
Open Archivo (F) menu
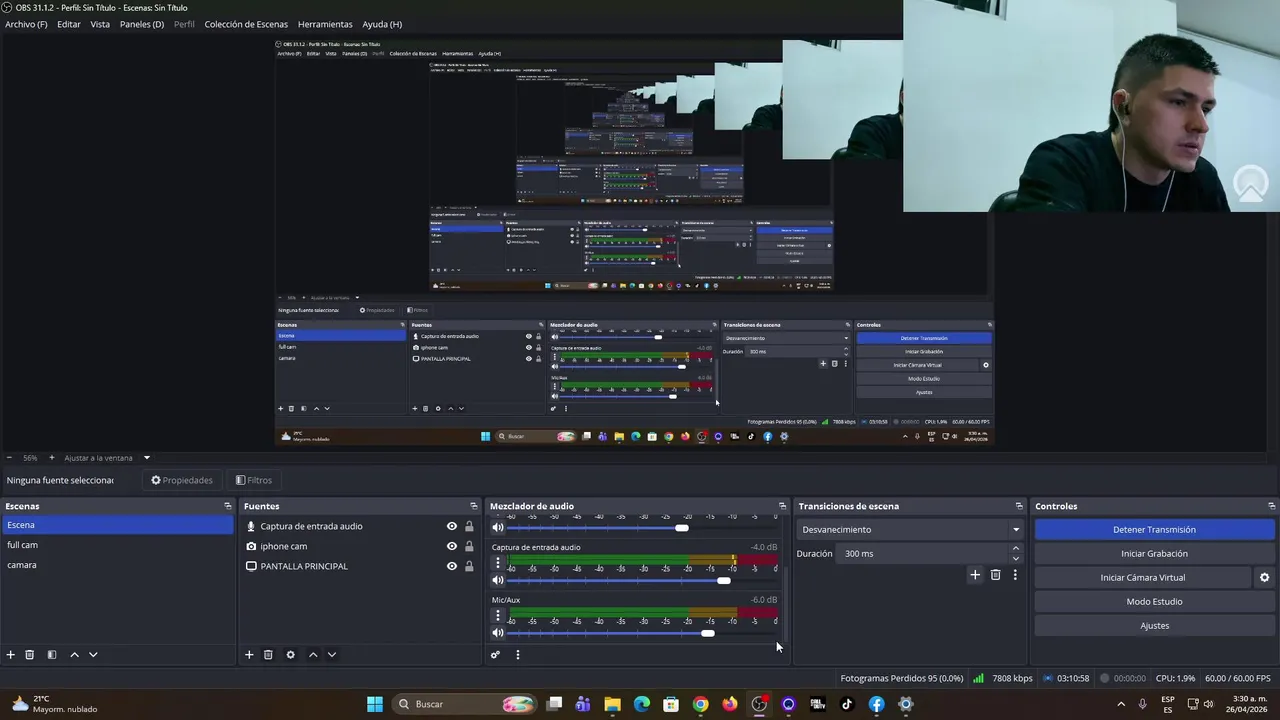point(26,24)
